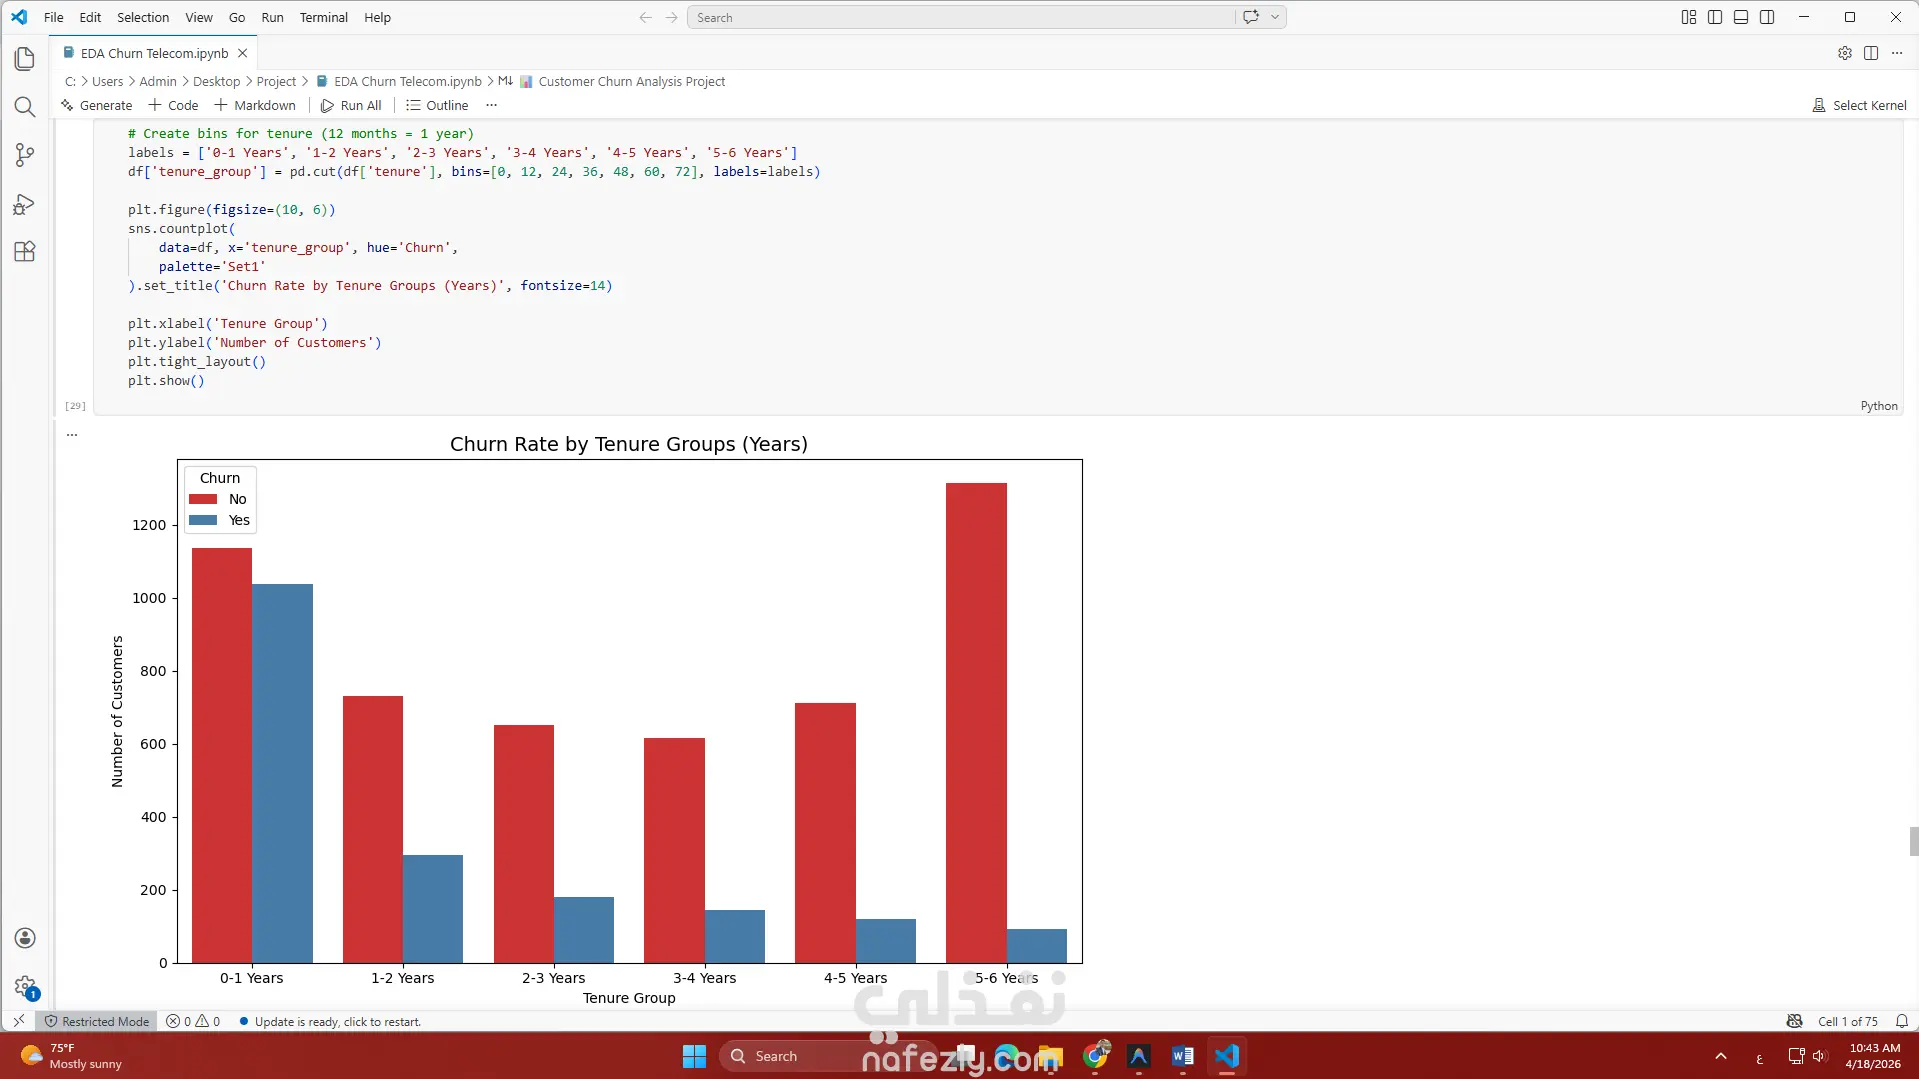
Task: Click the Admin breadcrumb segment
Action: (x=158, y=81)
